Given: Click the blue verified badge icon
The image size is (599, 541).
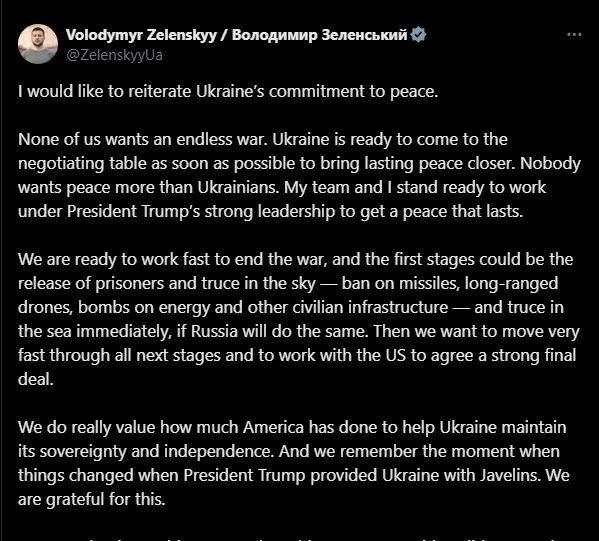Looking at the screenshot, I should tap(418, 35).
